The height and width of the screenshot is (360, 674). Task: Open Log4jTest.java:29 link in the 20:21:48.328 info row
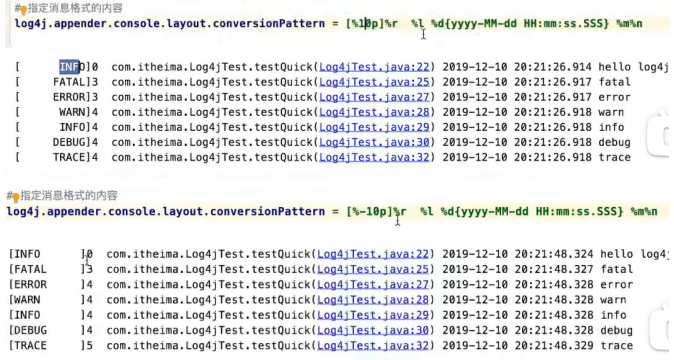coord(373,315)
